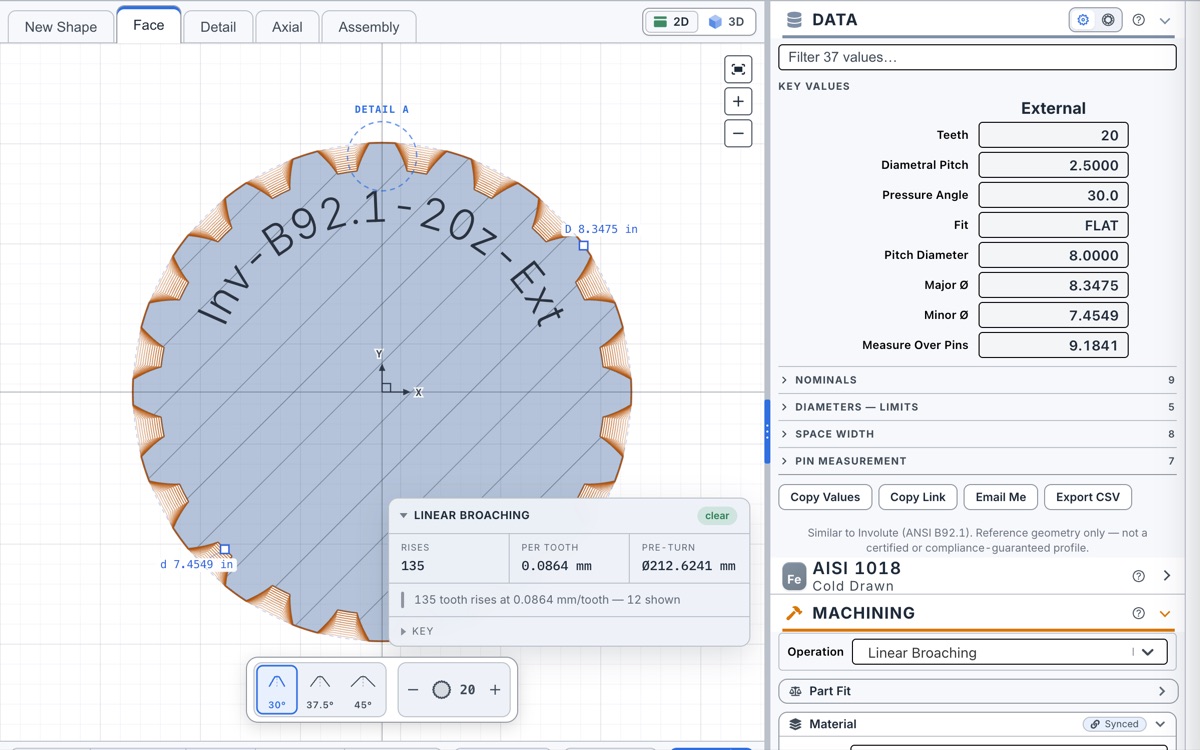The width and height of the screenshot is (1200, 750).
Task: Click the Synced link badge on Material
Action: click(x=1116, y=724)
